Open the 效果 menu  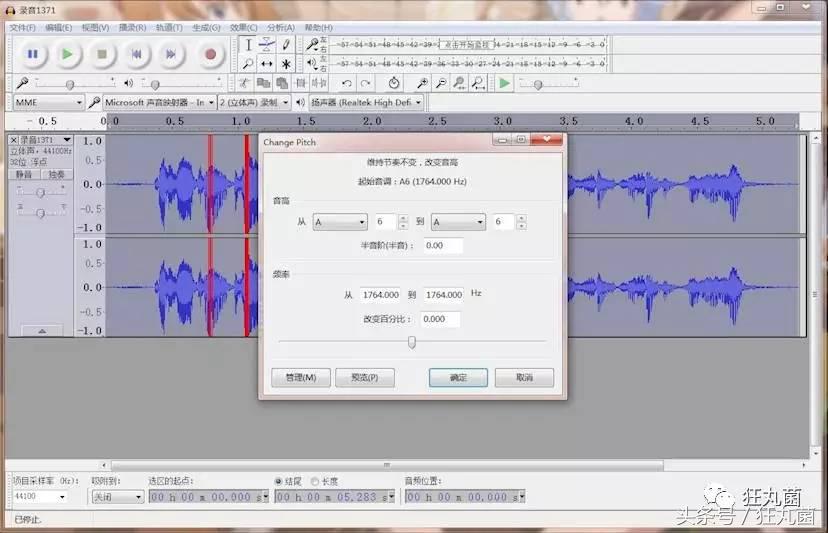point(243,27)
